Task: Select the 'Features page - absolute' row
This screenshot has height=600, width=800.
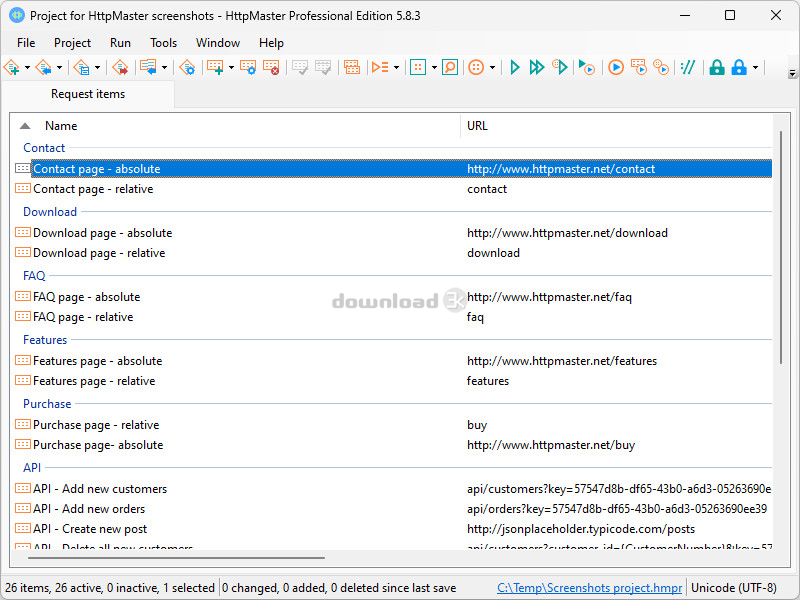Action: pos(393,361)
